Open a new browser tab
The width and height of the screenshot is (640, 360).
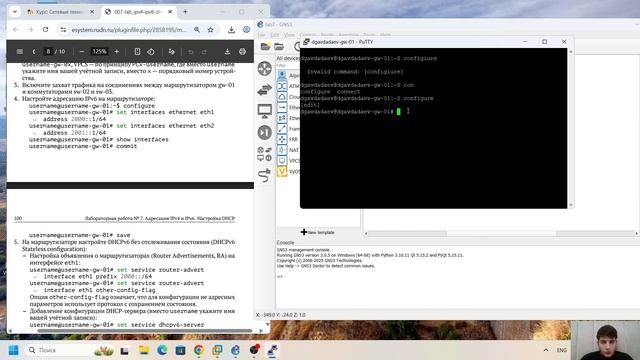pos(185,12)
